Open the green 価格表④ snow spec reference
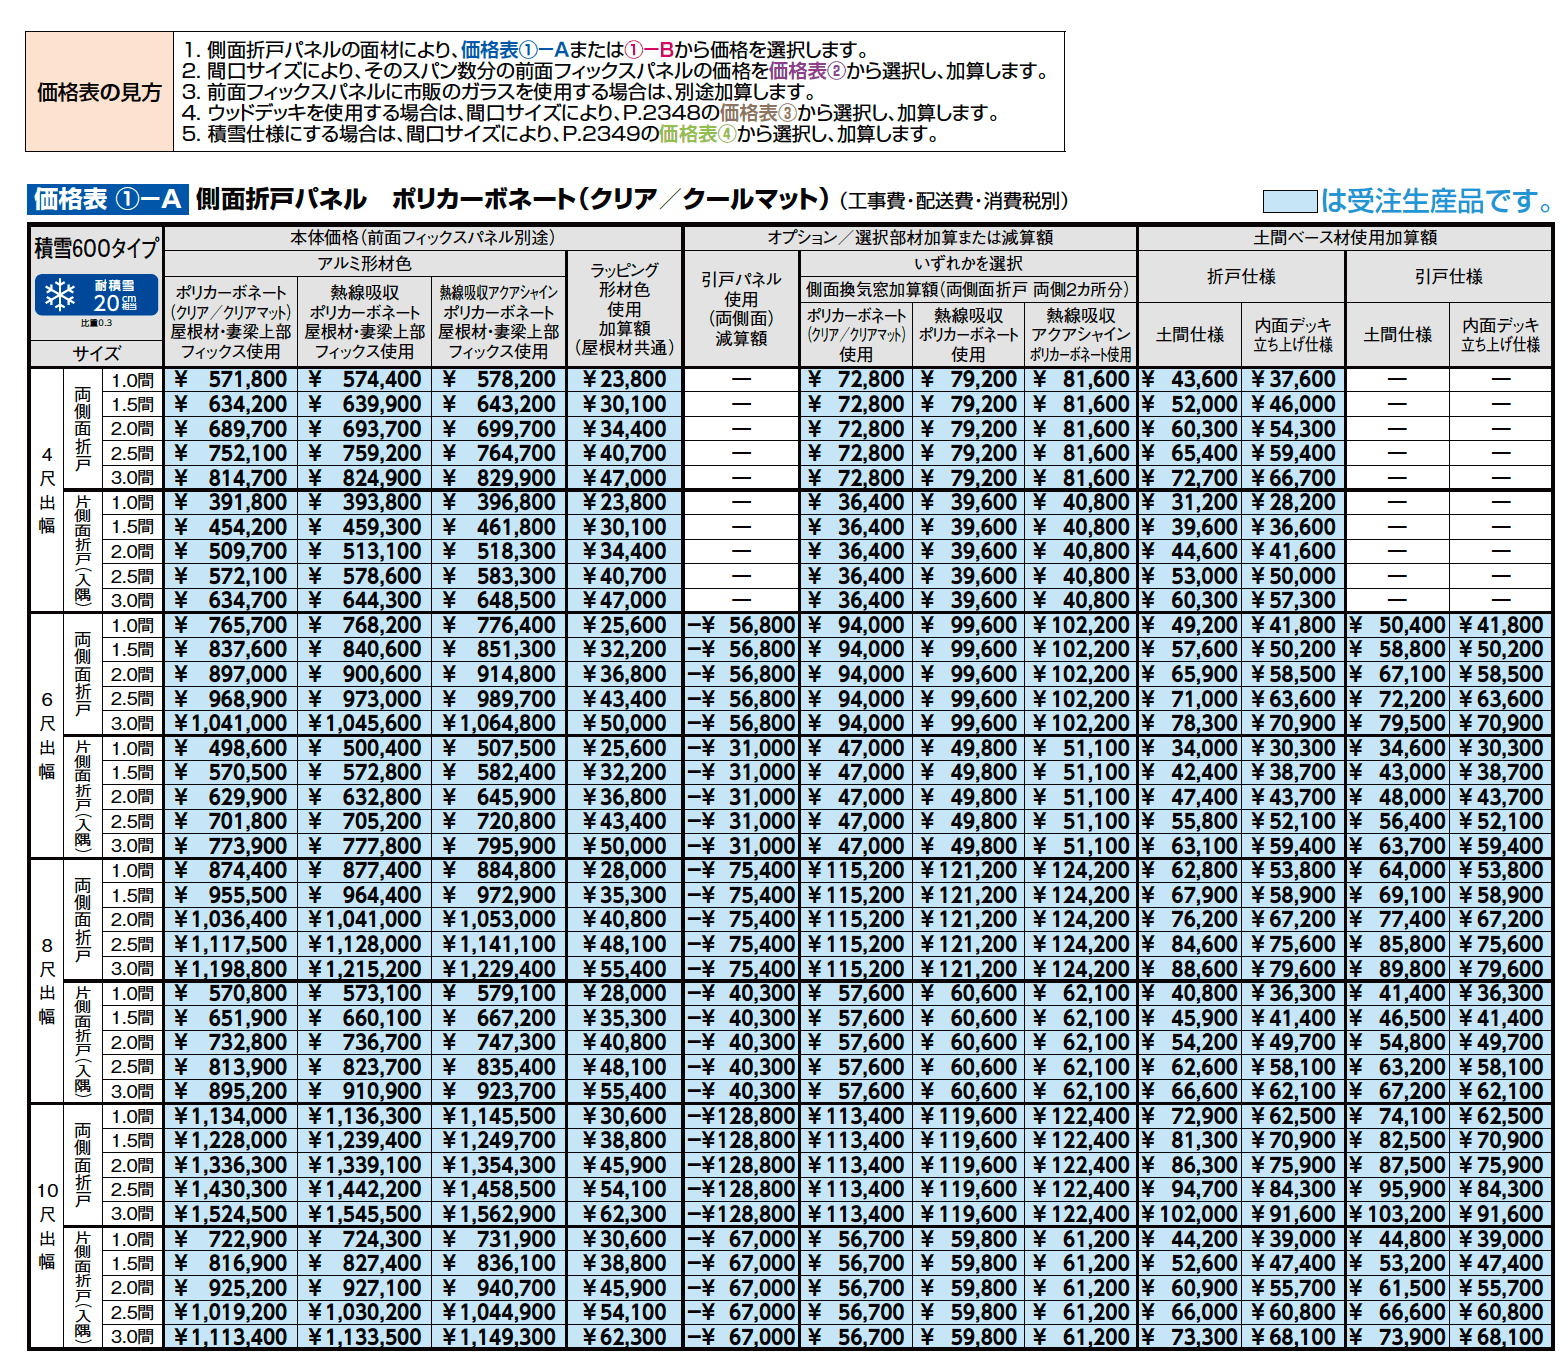The width and height of the screenshot is (1568, 1366). [697, 134]
